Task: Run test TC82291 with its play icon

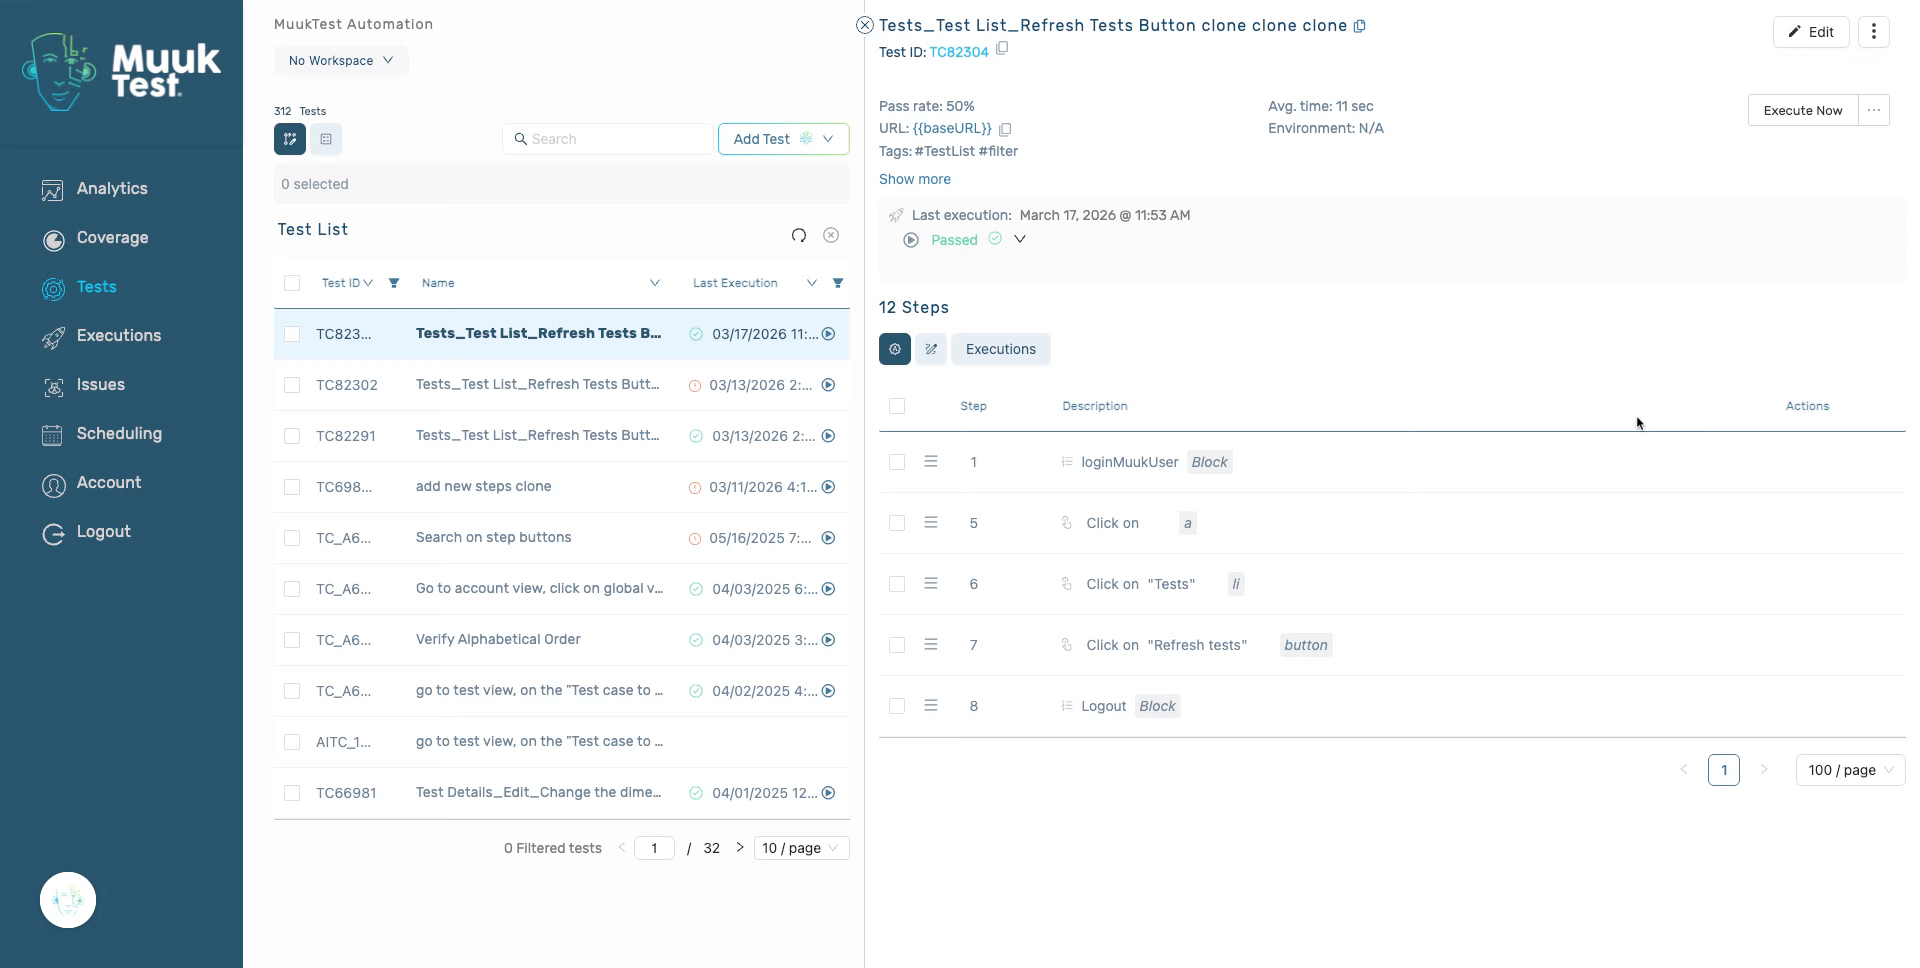Action: [828, 436]
